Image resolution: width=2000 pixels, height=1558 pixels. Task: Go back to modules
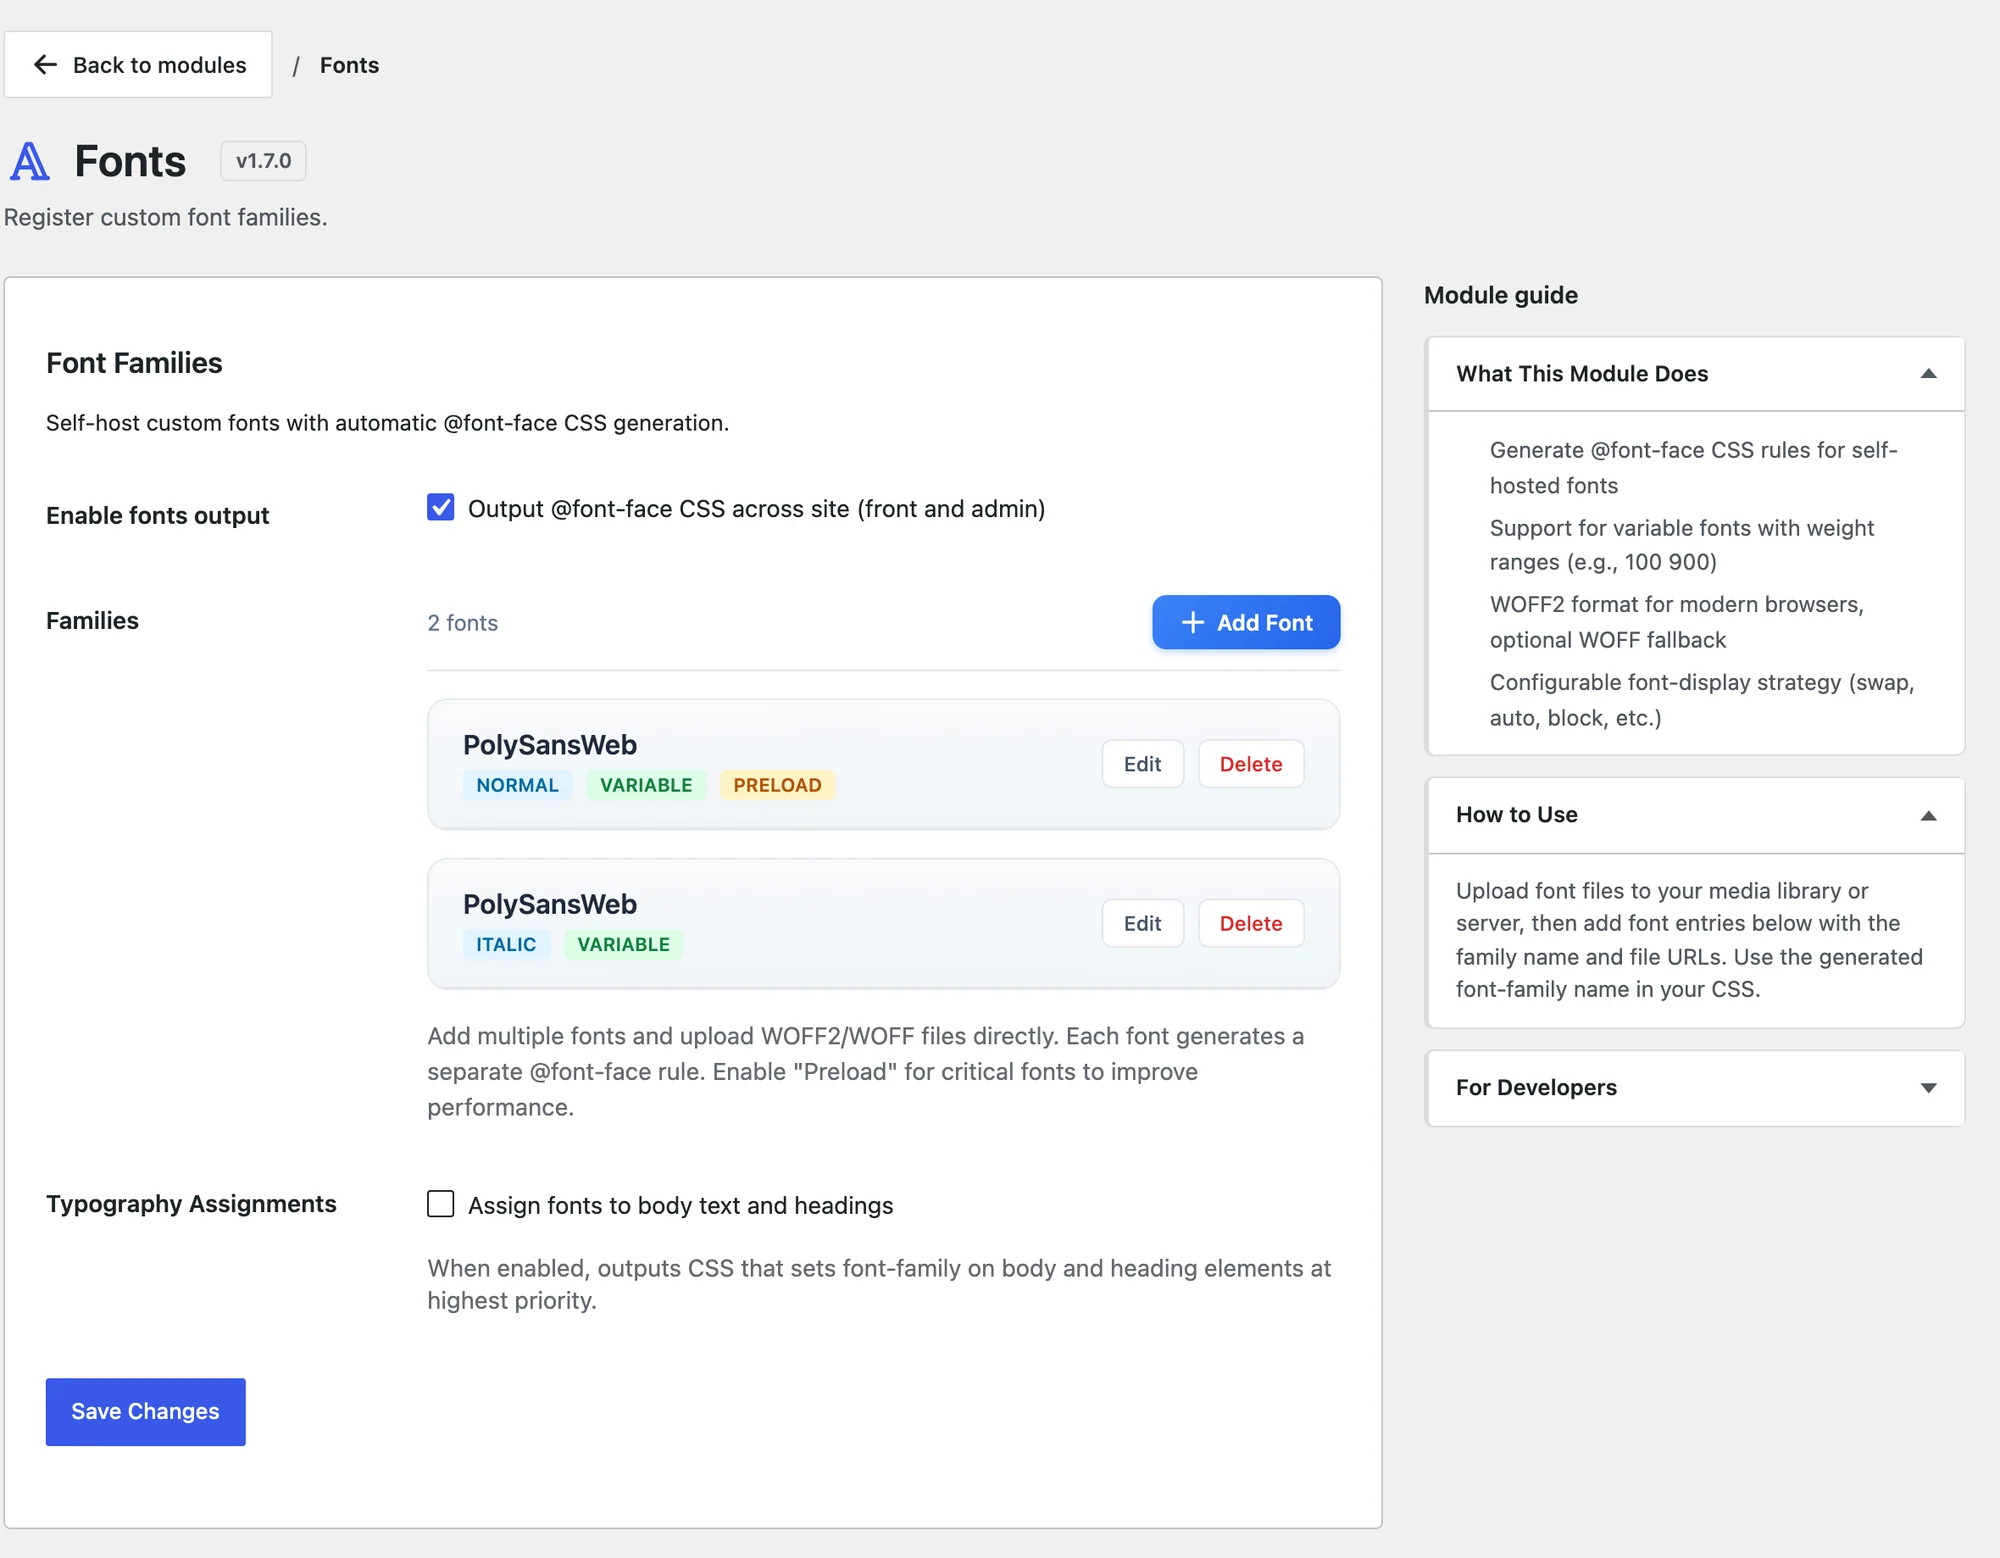pos(138,65)
